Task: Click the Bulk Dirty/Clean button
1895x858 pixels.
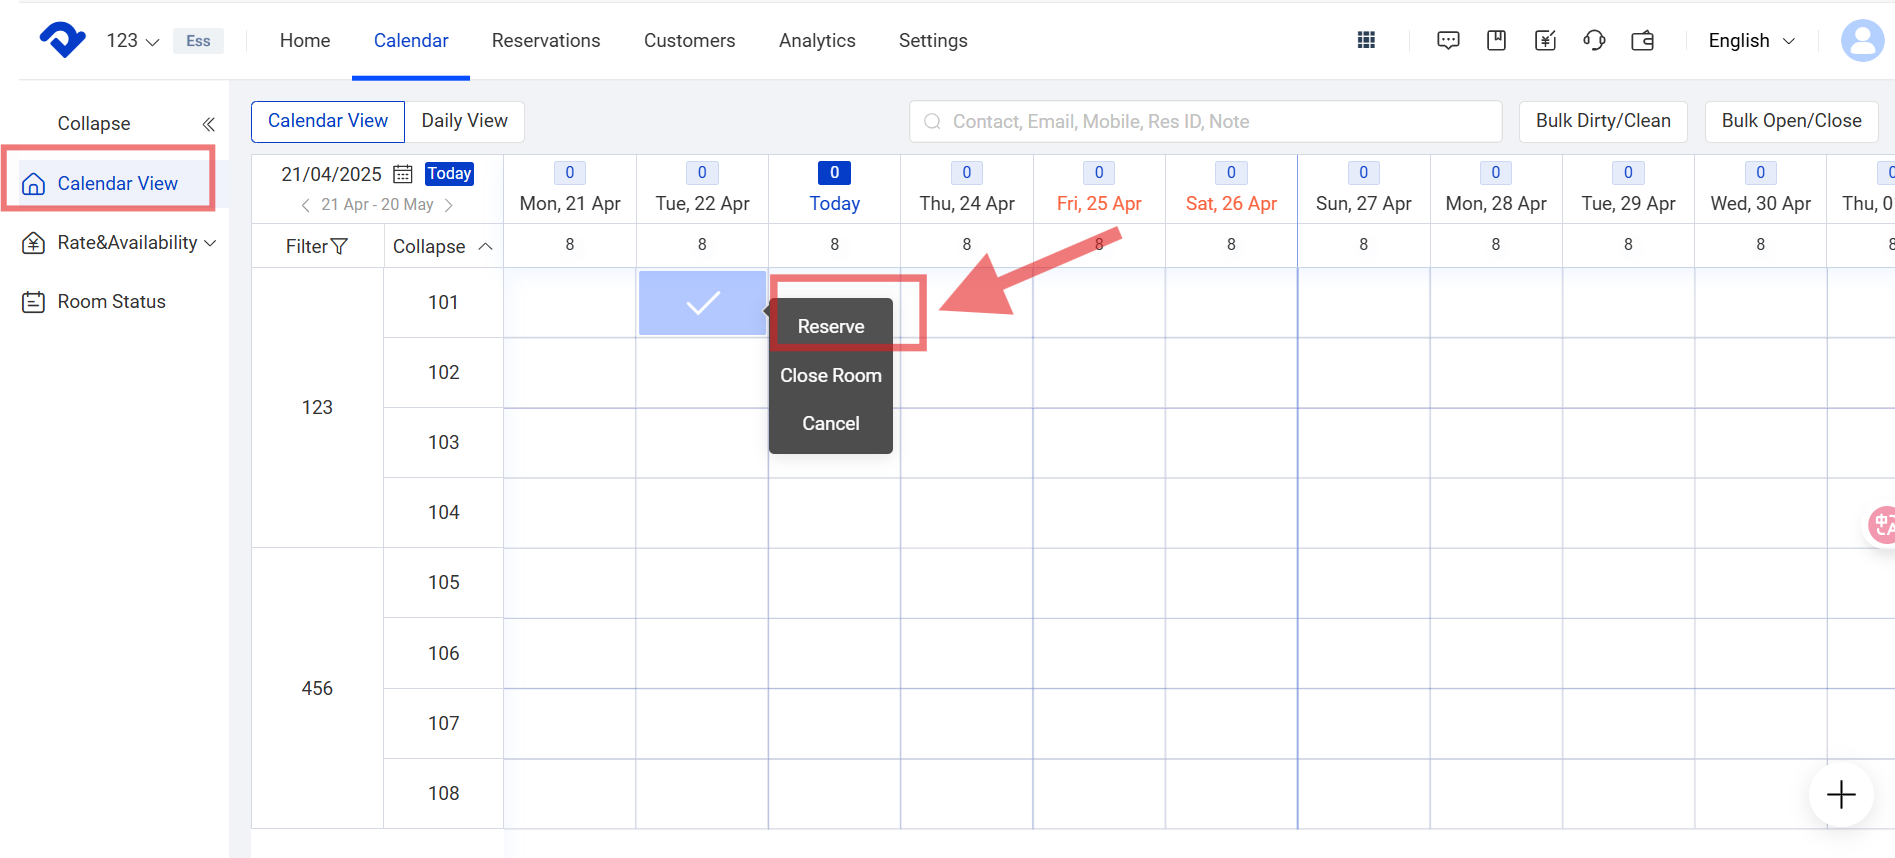Action: pos(1602,121)
